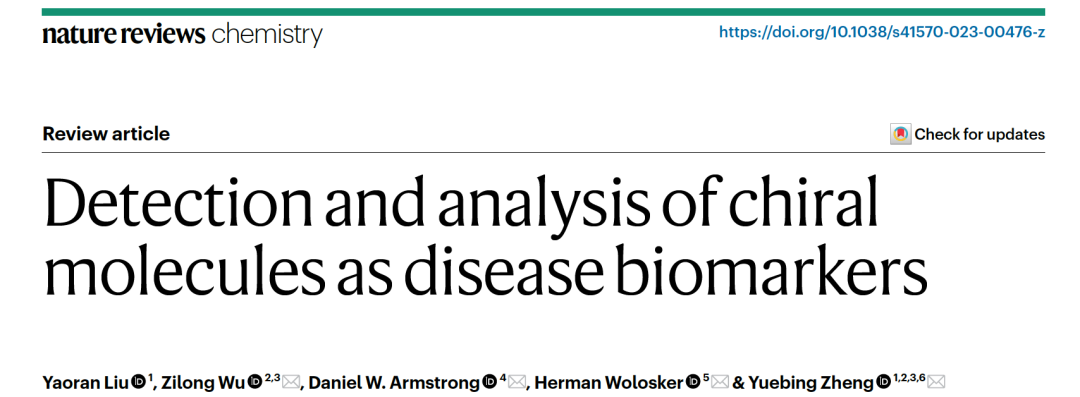Viewport: 1080px width, 397px height.
Task: Click the article title starting with Detection
Action: [x=484, y=238]
